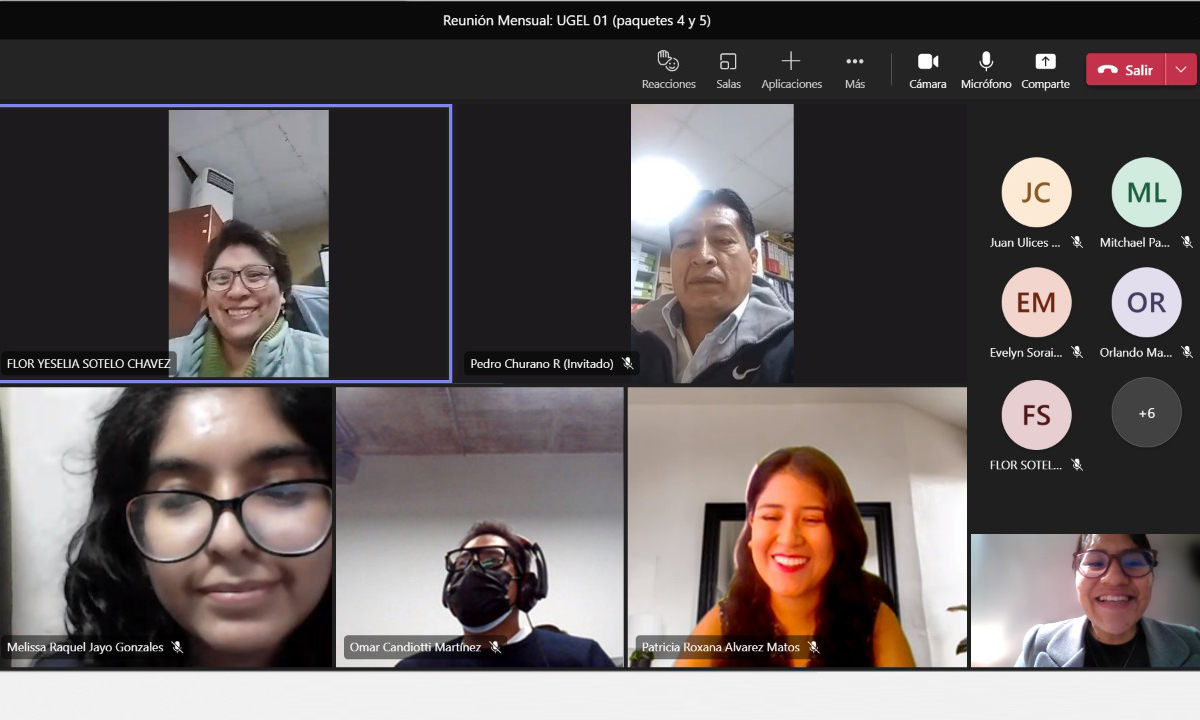Open the Más options menu

point(854,70)
